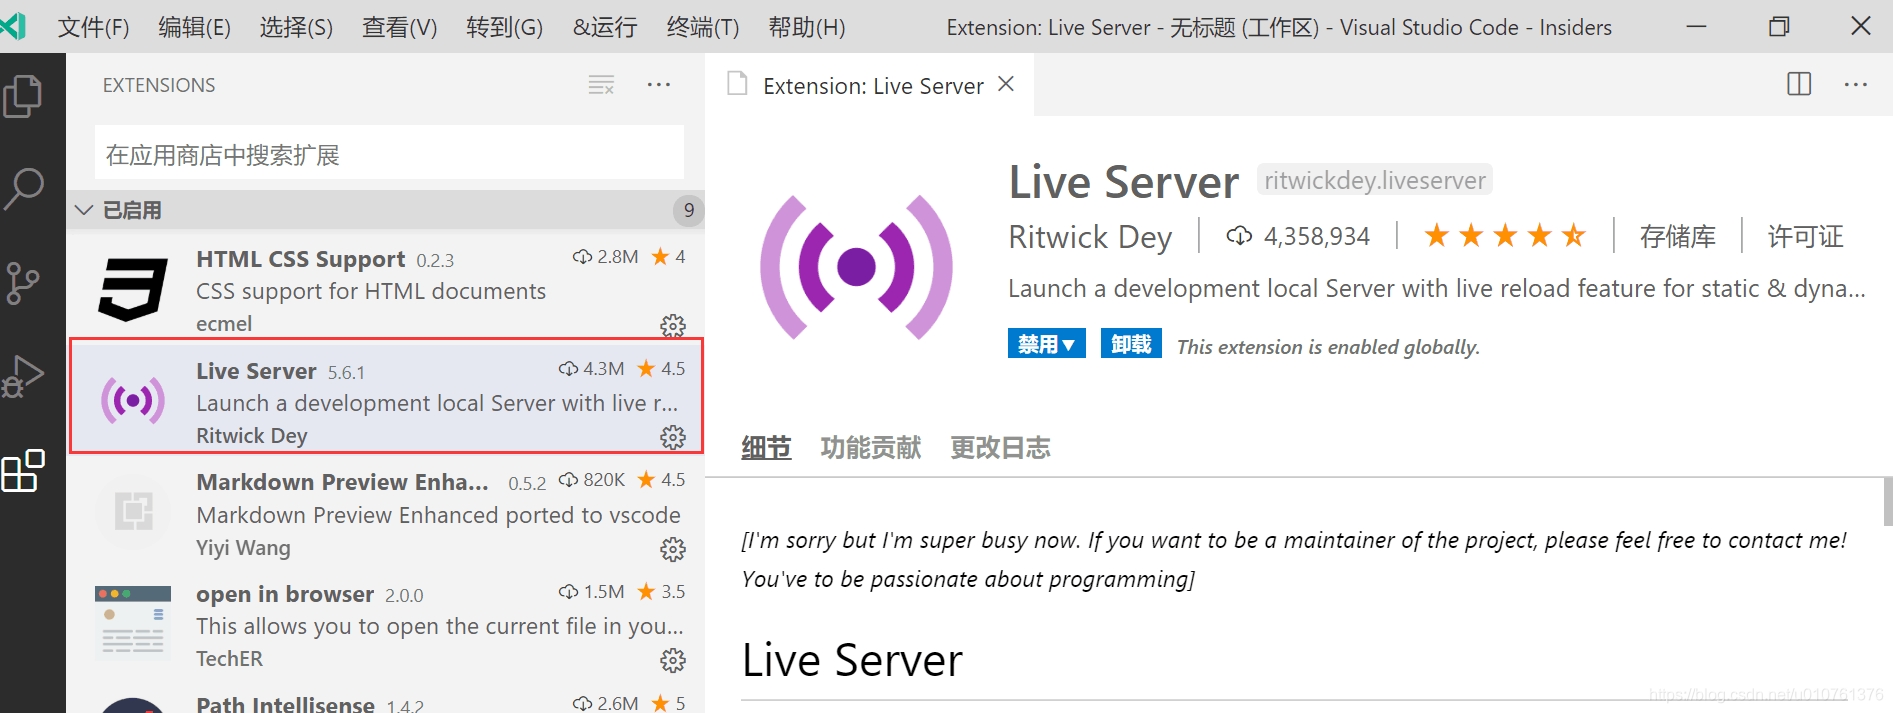The width and height of the screenshot is (1893, 713).
Task: Open the Explorer view in activity bar
Action: point(23,96)
